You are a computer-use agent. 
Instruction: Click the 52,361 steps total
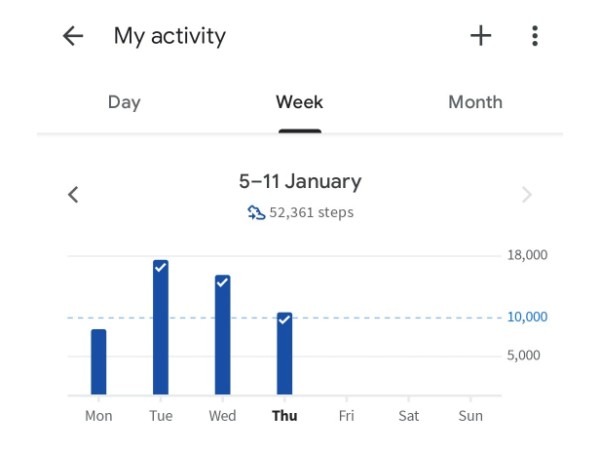tap(311, 212)
